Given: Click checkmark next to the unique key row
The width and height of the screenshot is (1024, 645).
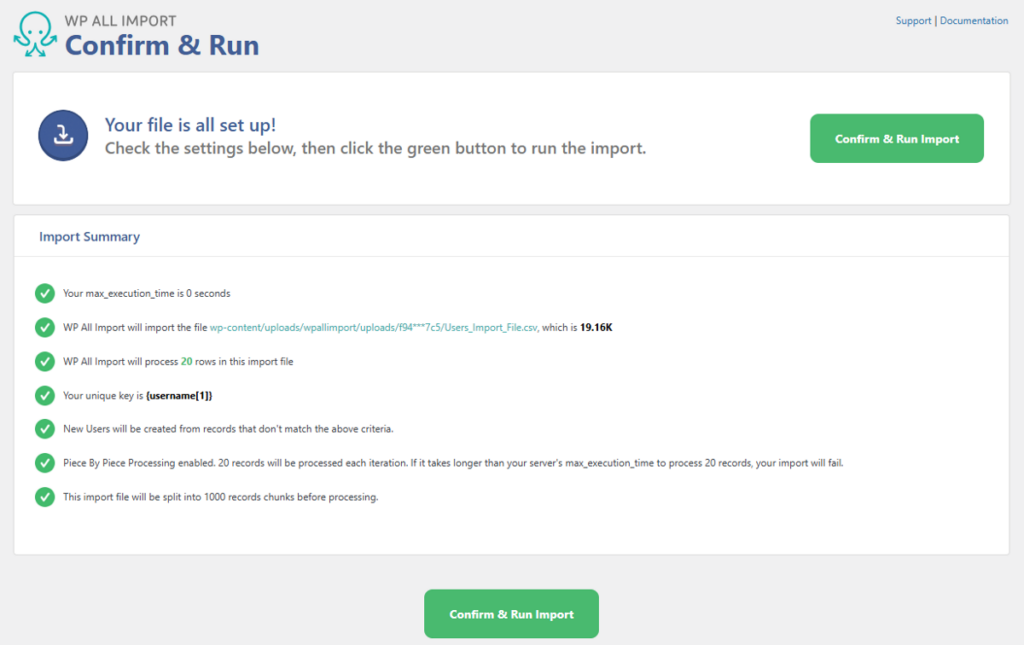Looking at the screenshot, I should [x=44, y=395].
